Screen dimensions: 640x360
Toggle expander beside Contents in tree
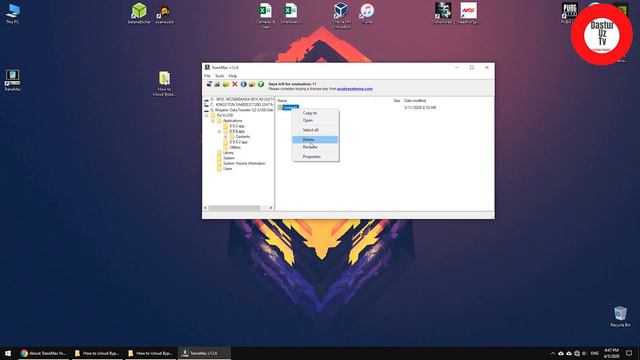point(225,137)
